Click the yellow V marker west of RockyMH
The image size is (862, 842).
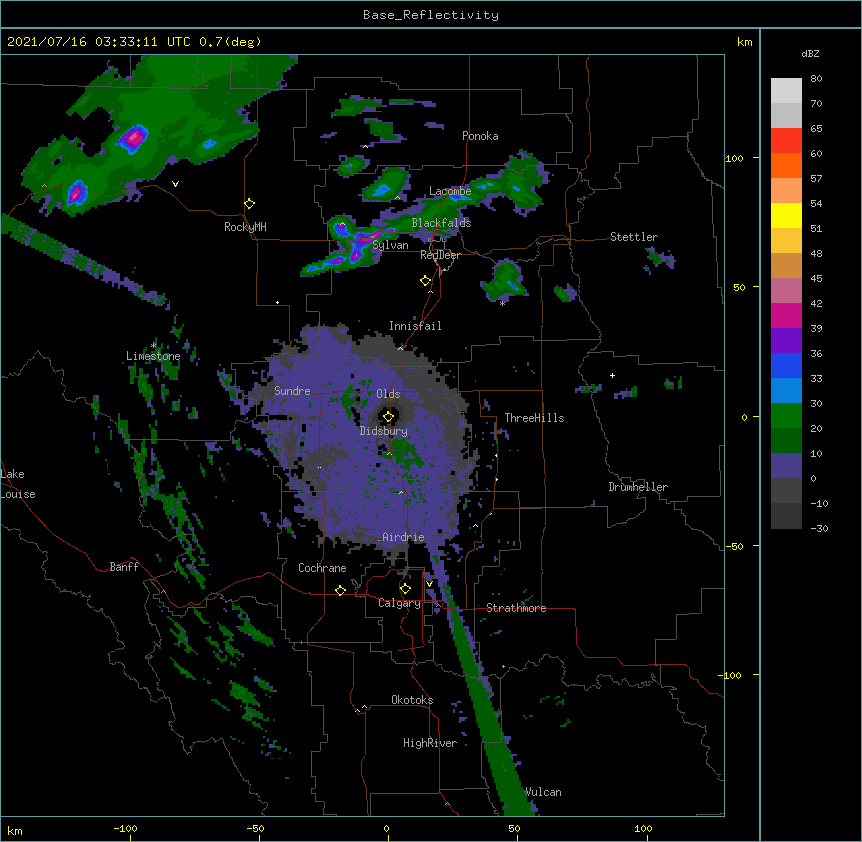[x=175, y=184]
